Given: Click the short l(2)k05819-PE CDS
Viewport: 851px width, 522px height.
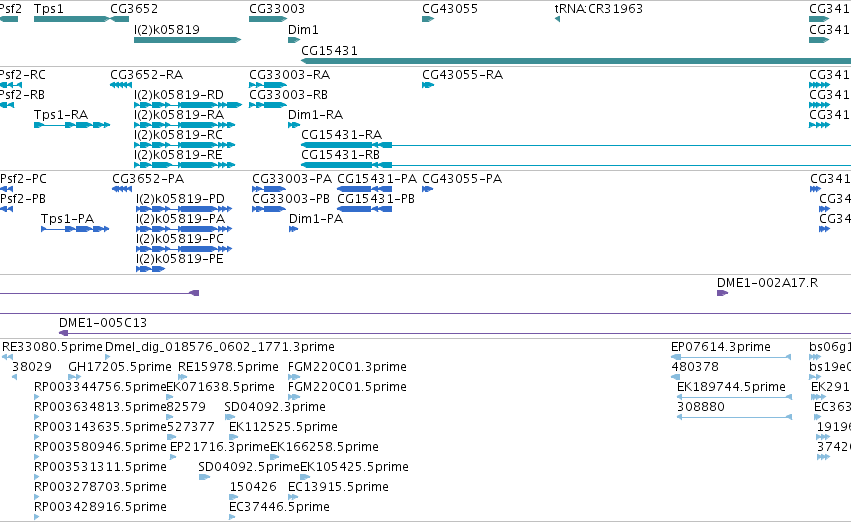Looking at the screenshot, I should [x=150, y=269].
